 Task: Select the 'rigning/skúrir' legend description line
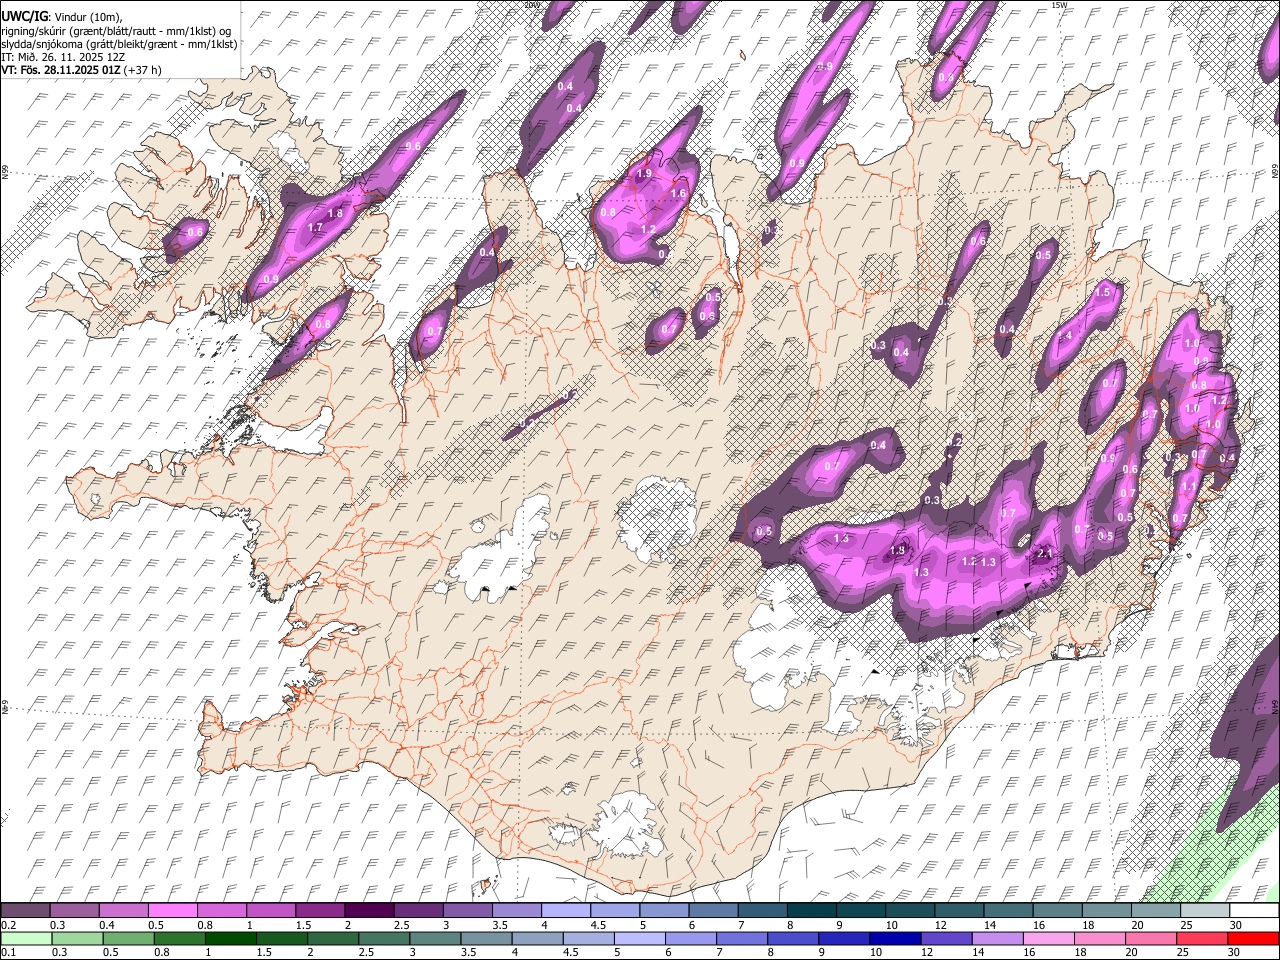pyautogui.click(x=118, y=31)
